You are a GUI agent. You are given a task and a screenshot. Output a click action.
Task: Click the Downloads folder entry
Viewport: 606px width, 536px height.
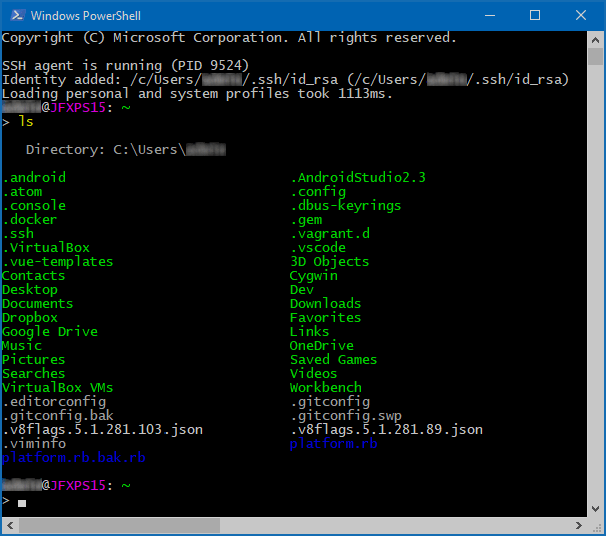[x=326, y=303]
